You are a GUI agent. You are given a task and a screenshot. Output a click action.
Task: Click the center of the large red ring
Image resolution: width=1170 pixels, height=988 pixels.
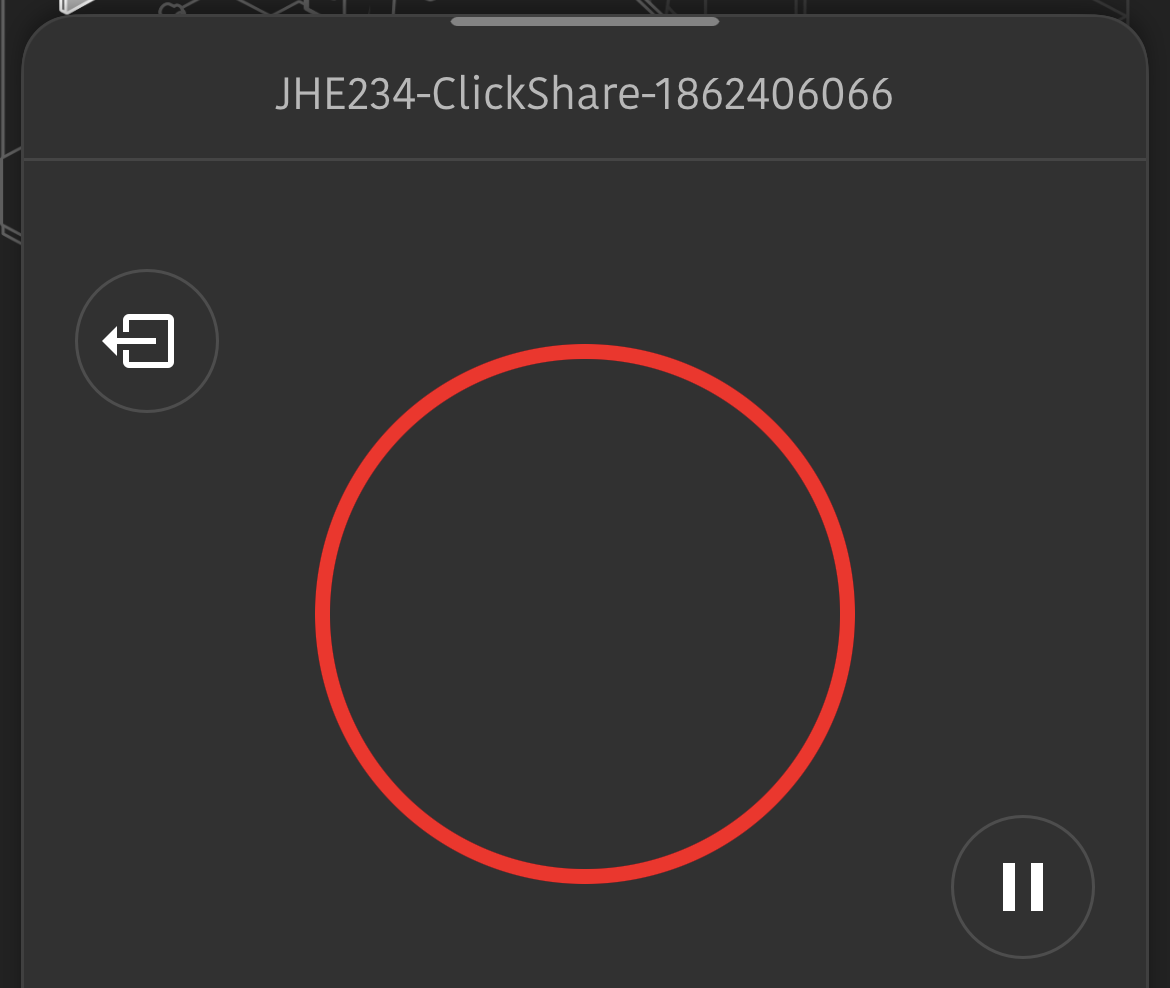coord(585,614)
